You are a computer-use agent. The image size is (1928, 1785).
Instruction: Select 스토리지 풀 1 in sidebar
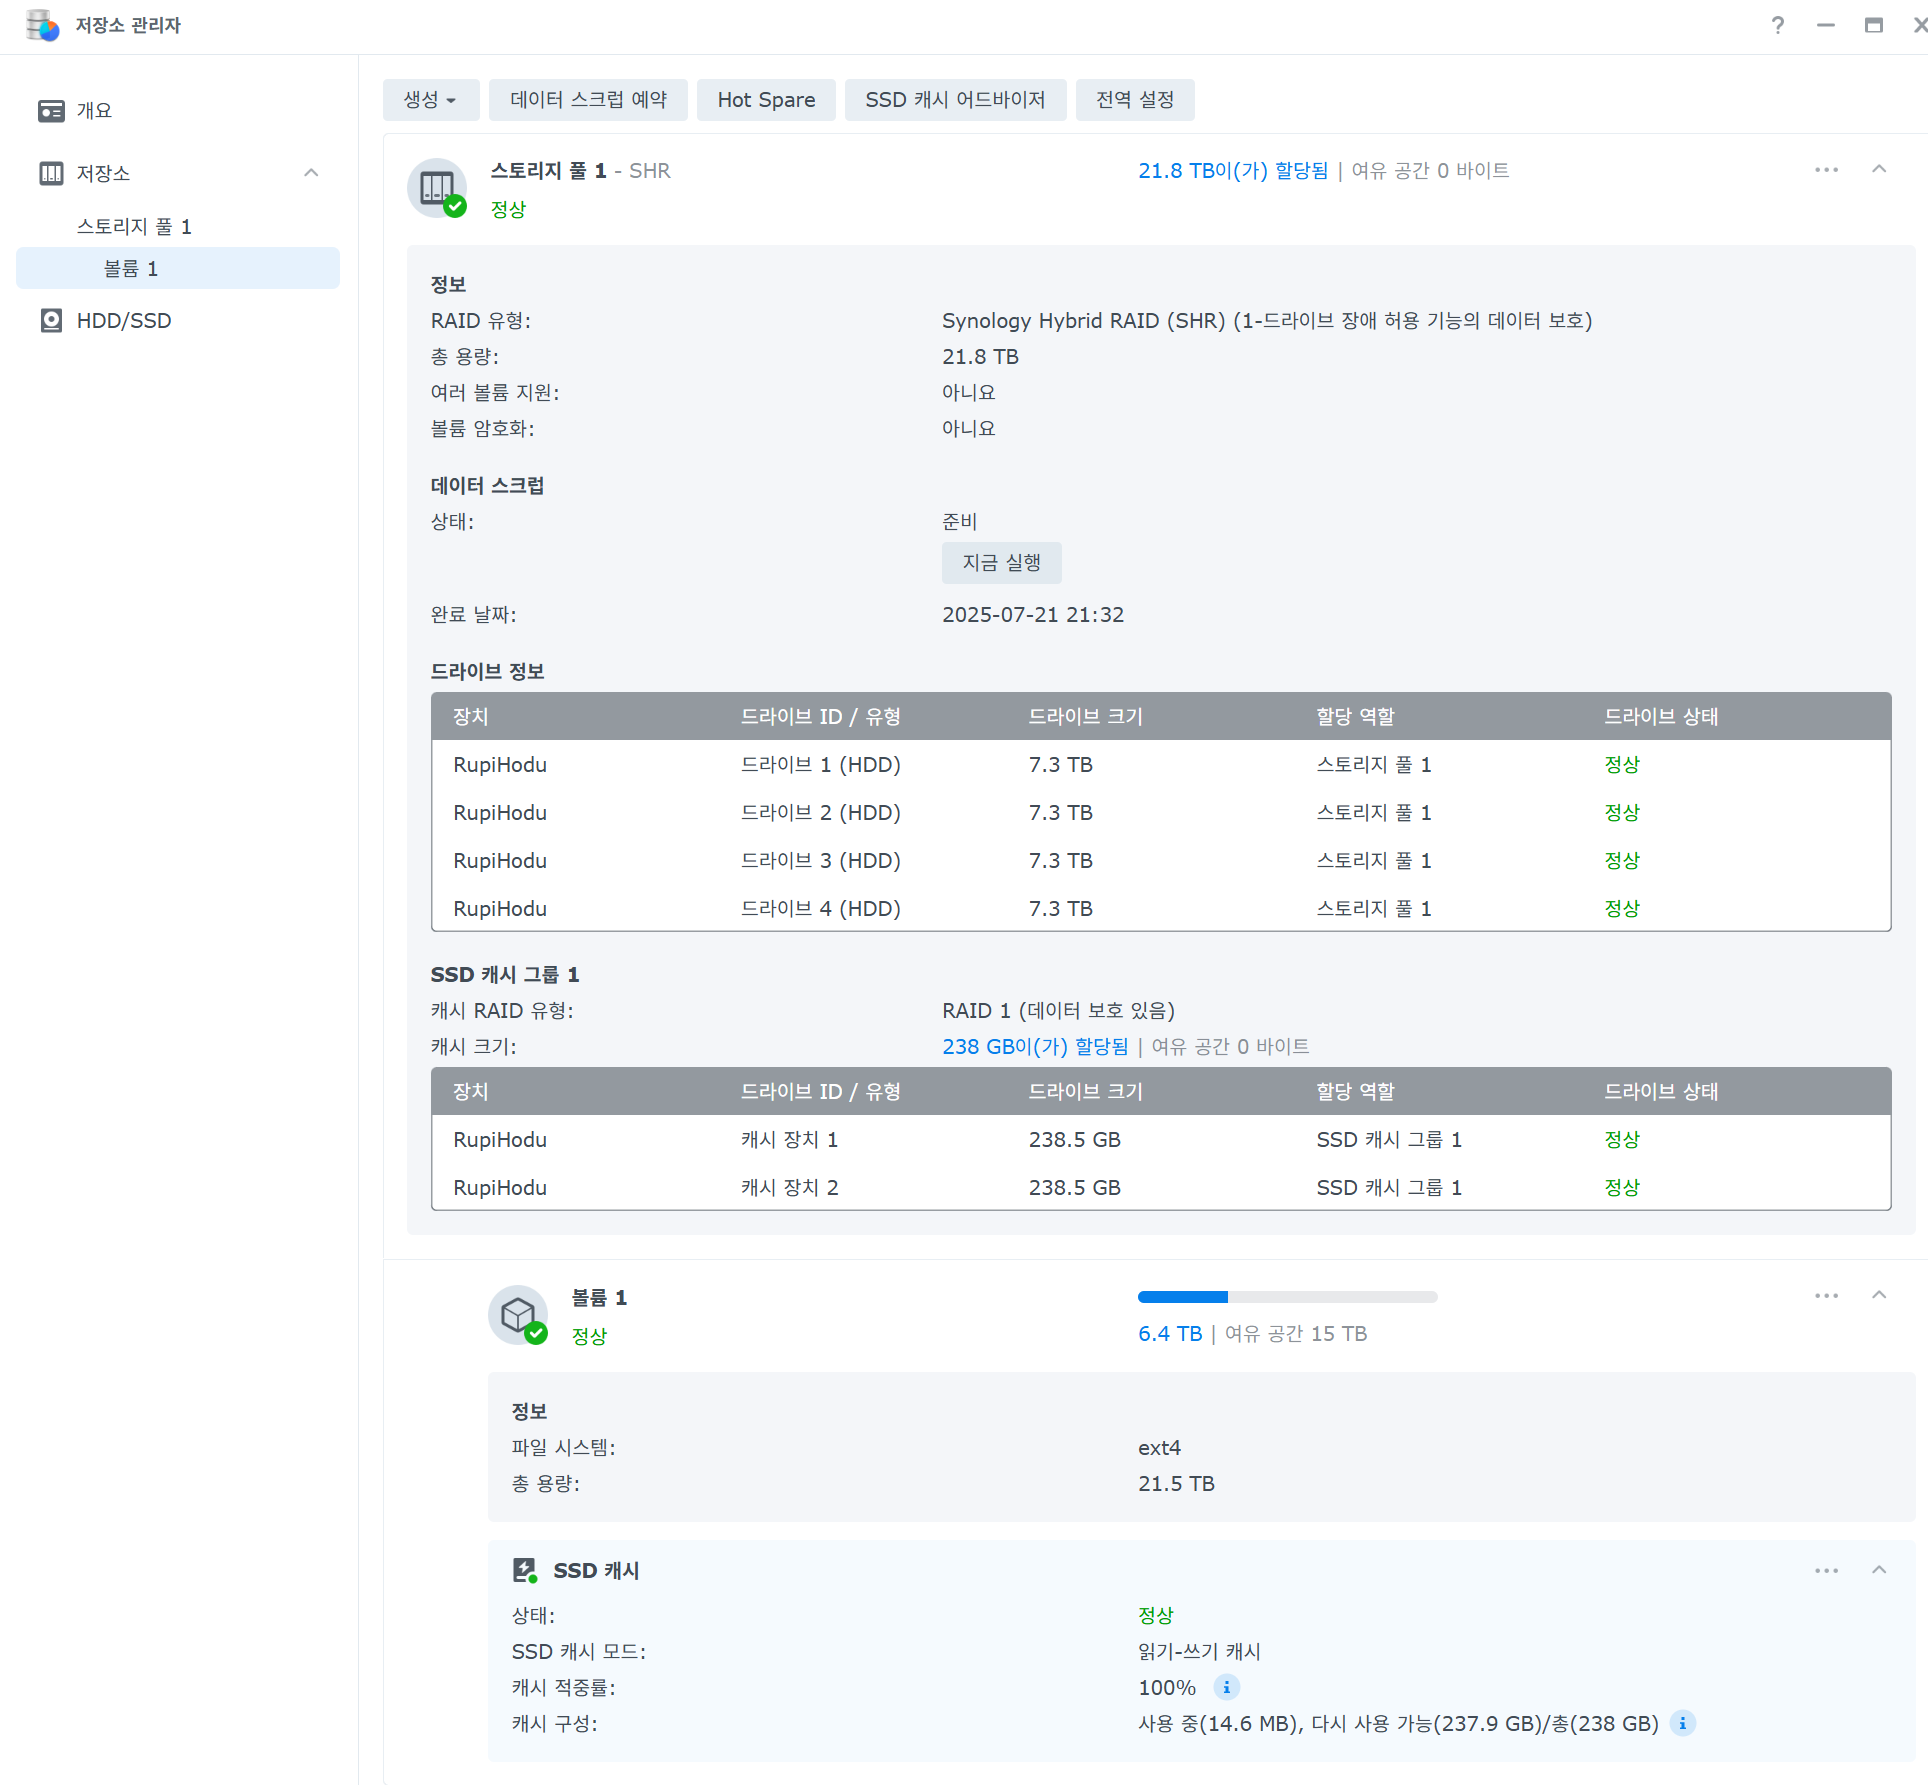134,227
